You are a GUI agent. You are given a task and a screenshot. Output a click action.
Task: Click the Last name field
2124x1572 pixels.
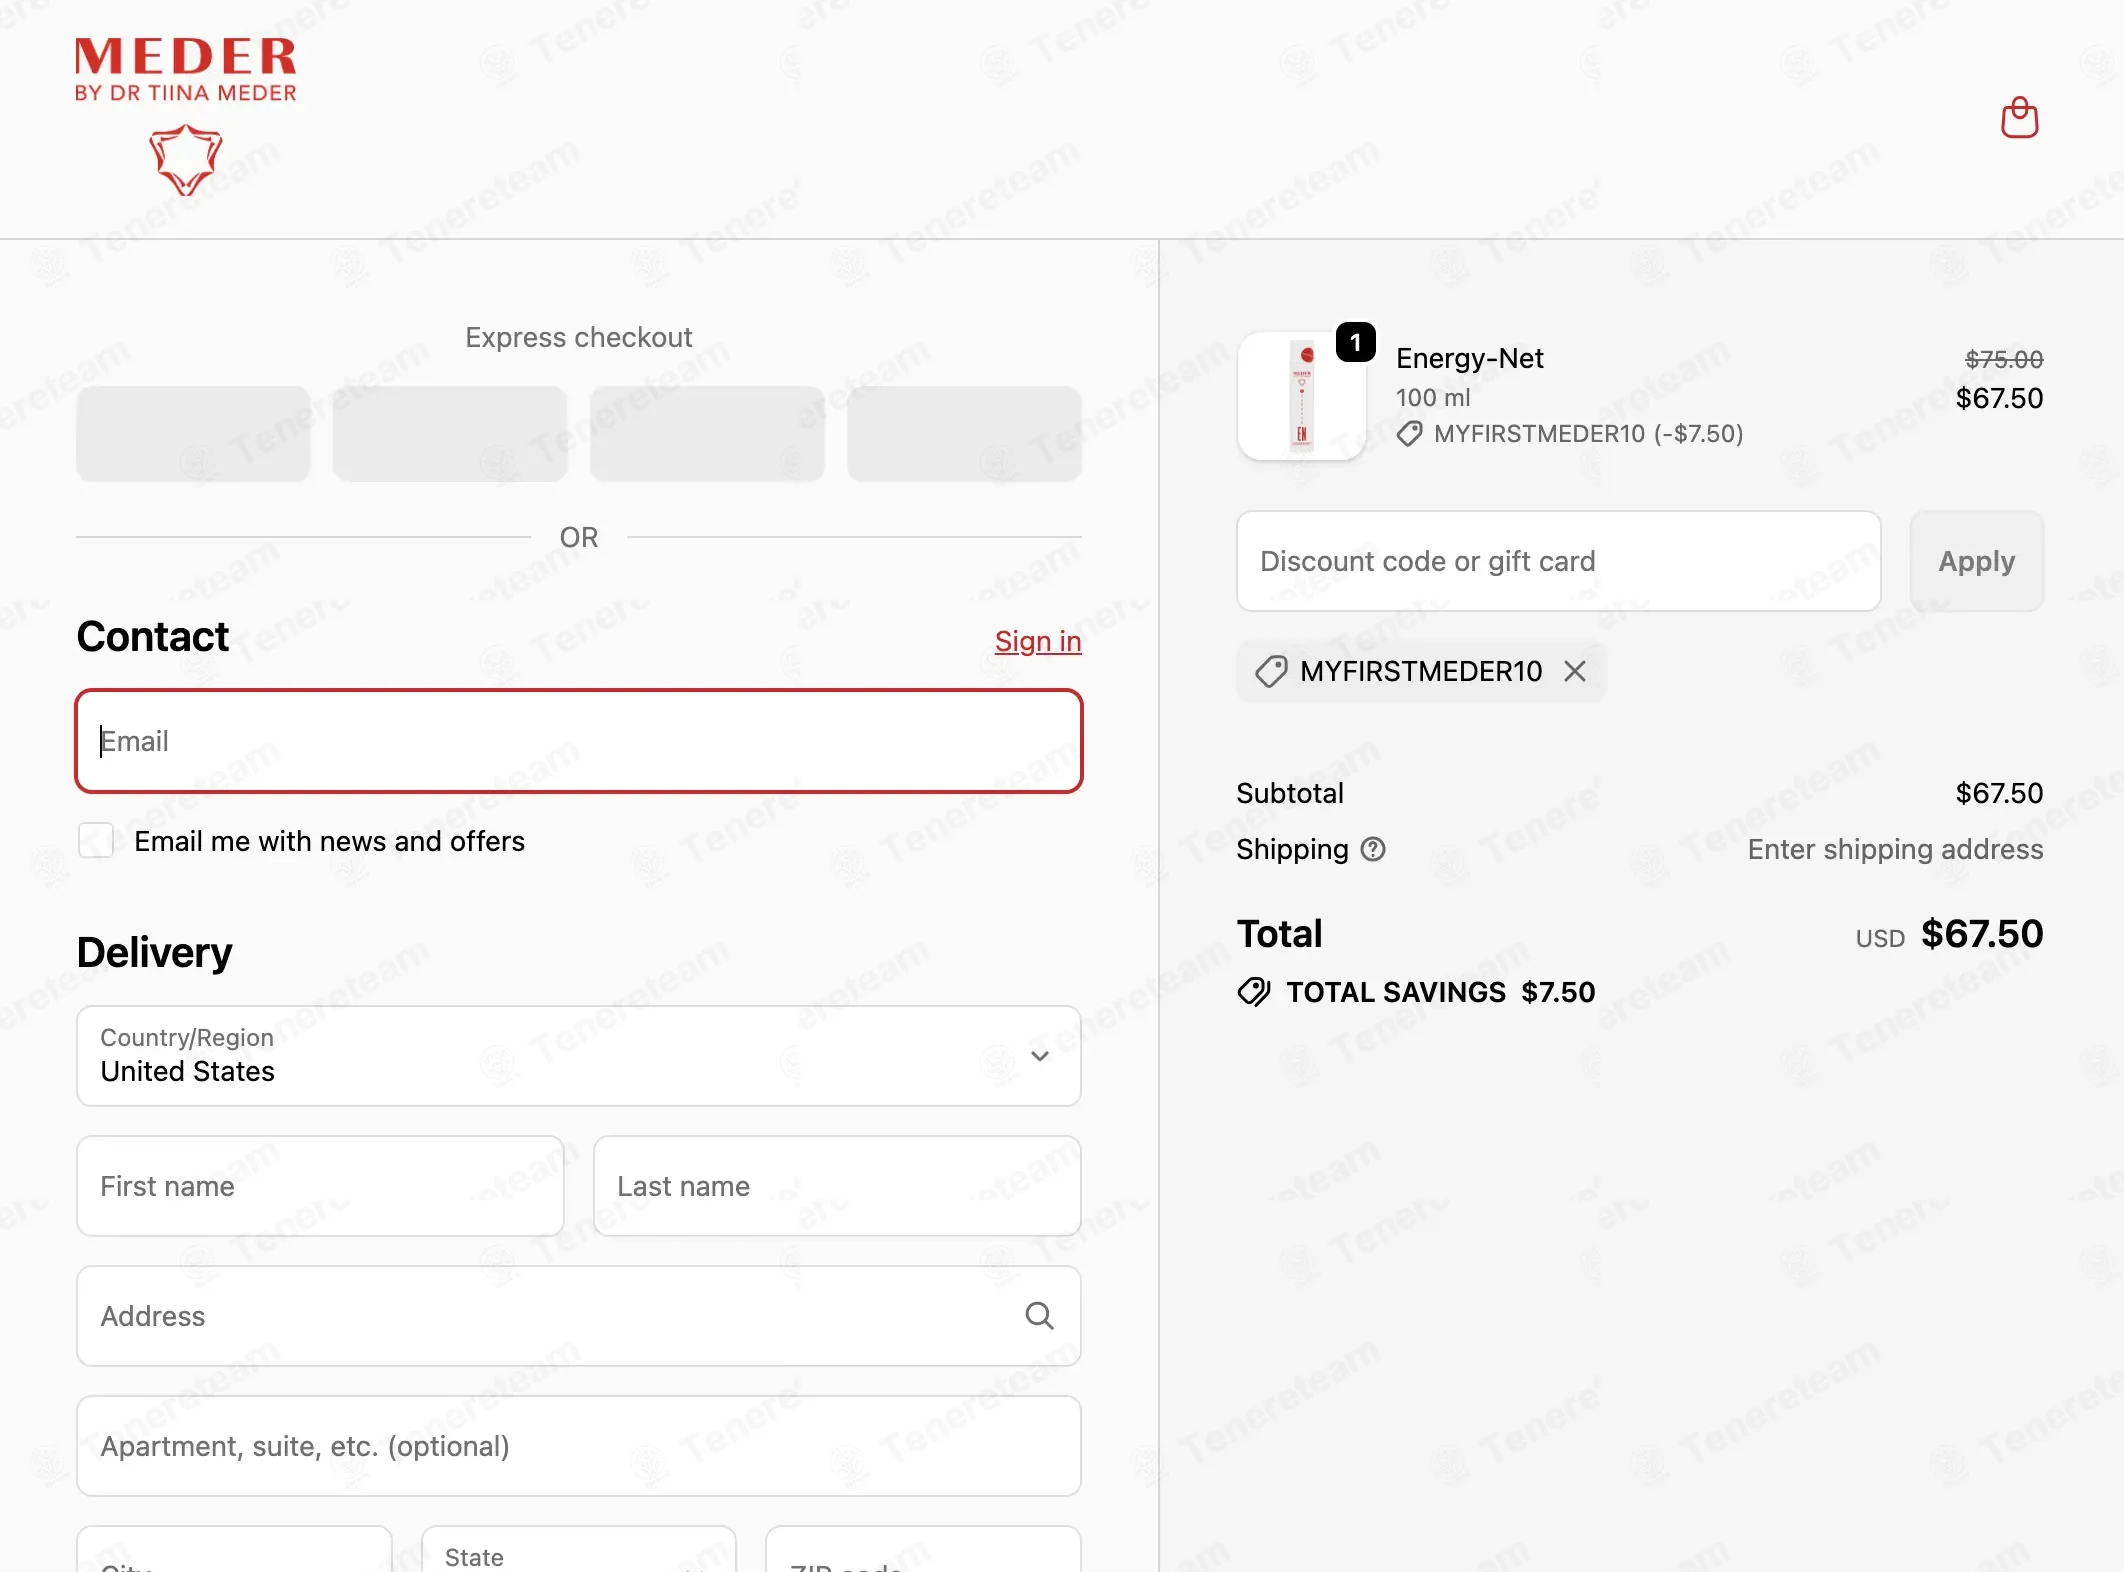click(837, 1186)
